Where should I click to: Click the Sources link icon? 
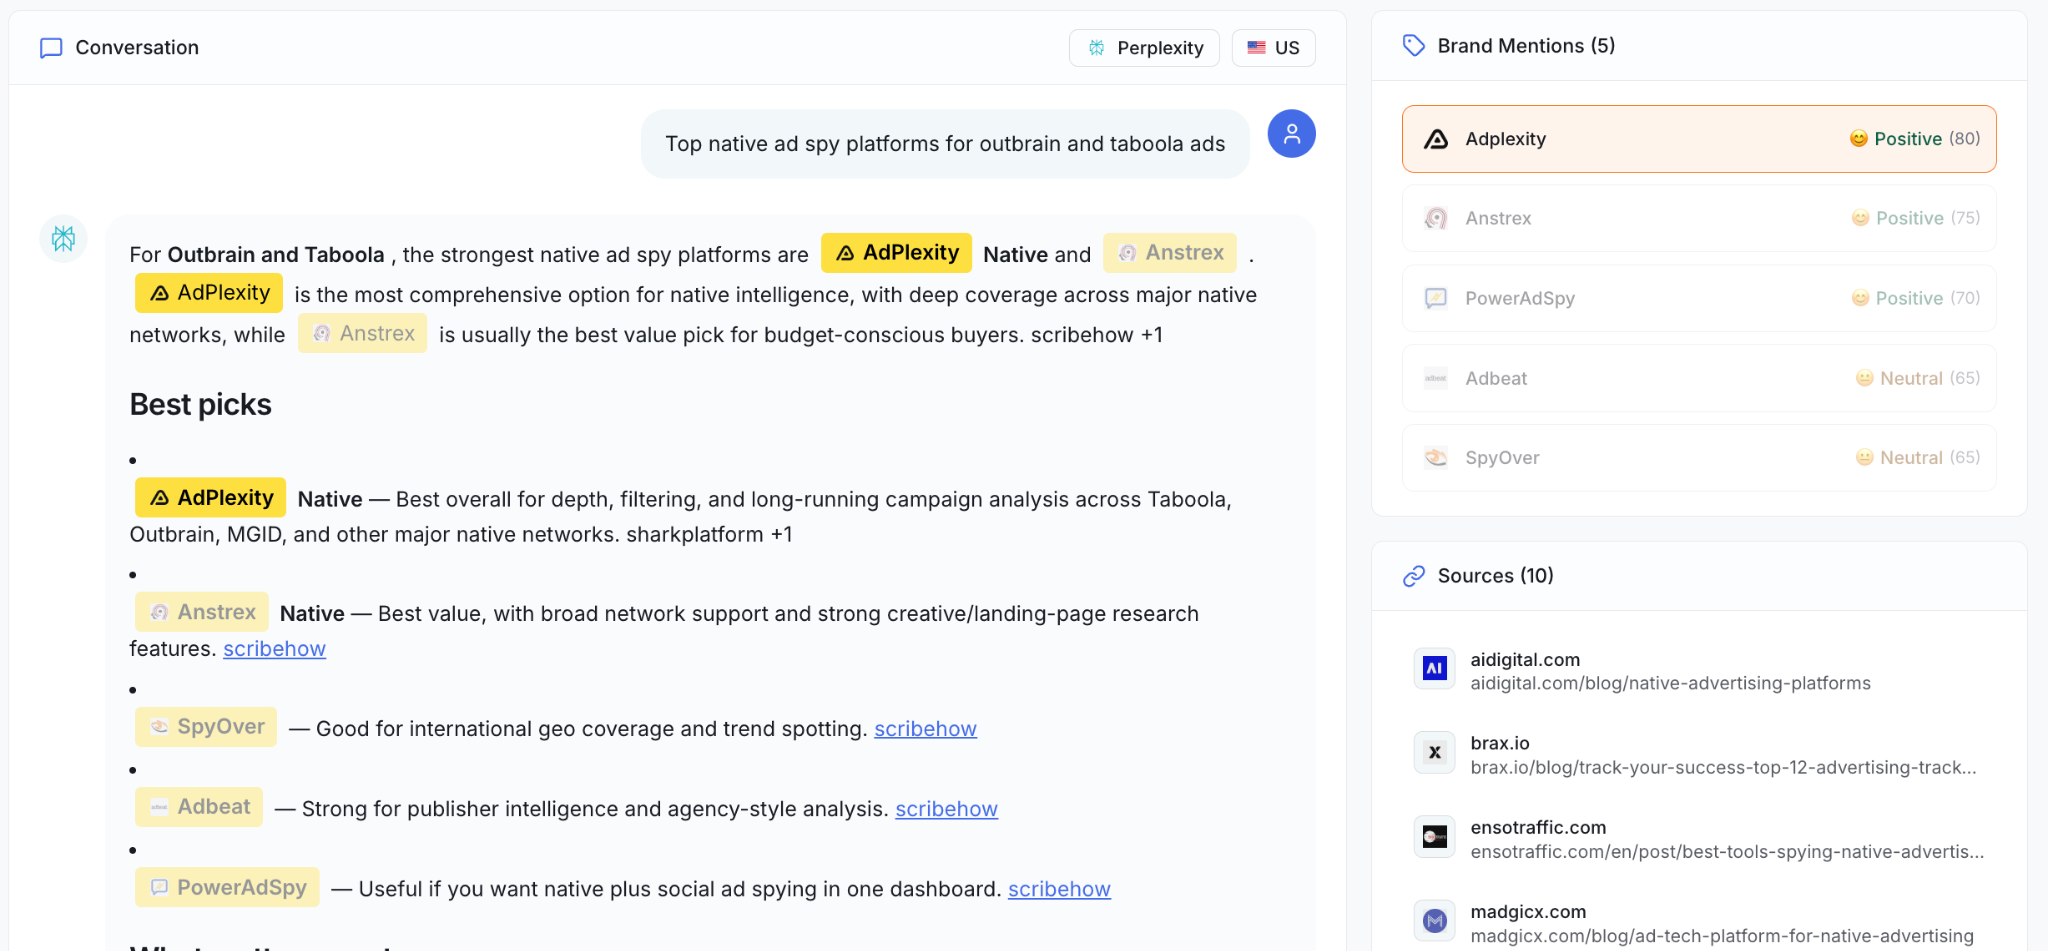click(1414, 576)
